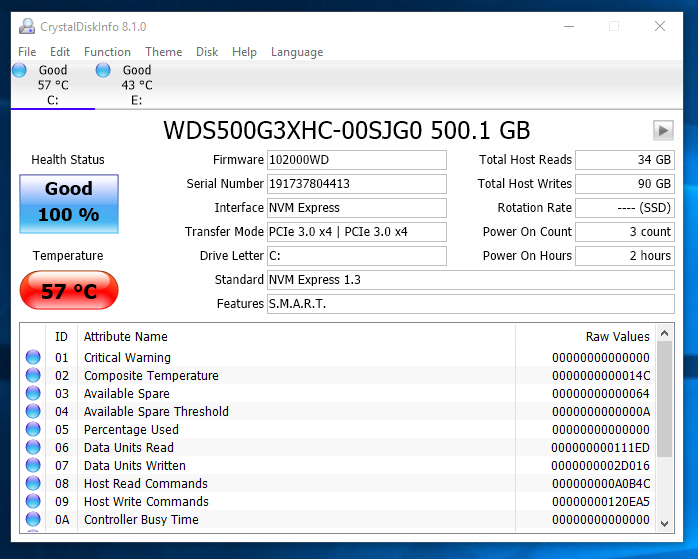Click raw value 0000000002D016
The width and height of the screenshot is (698, 559).
[x=601, y=466]
